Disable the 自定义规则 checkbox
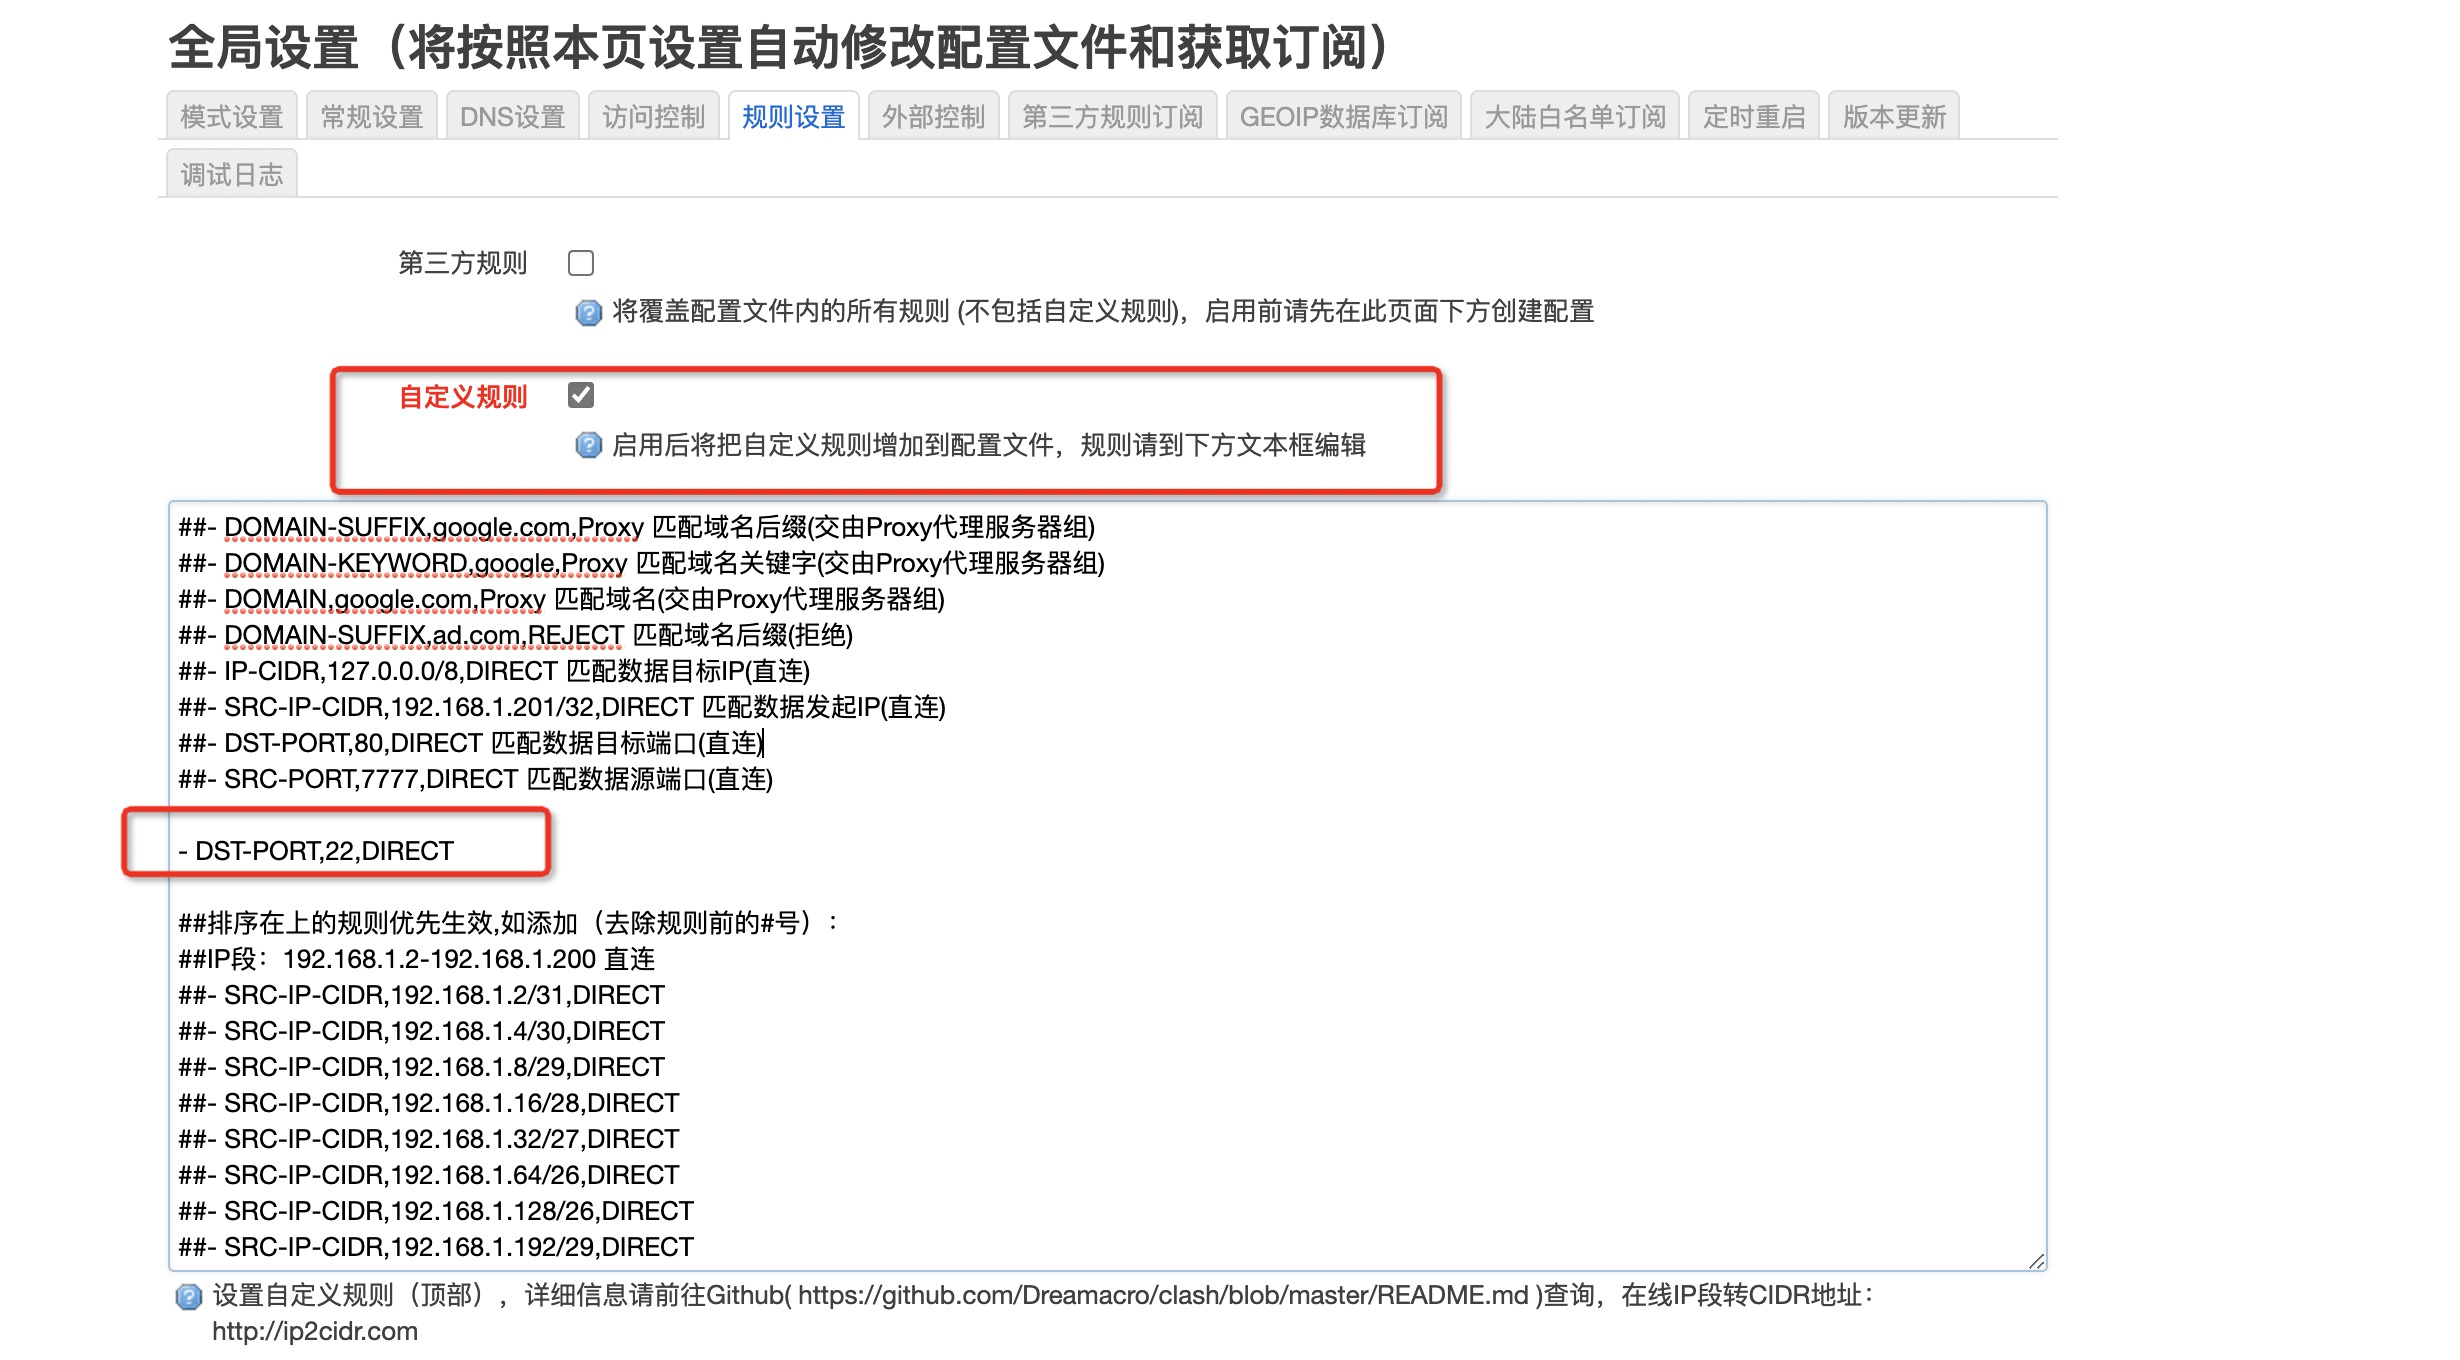Screen dimensions: 2460x1360 pyautogui.click(x=580, y=396)
